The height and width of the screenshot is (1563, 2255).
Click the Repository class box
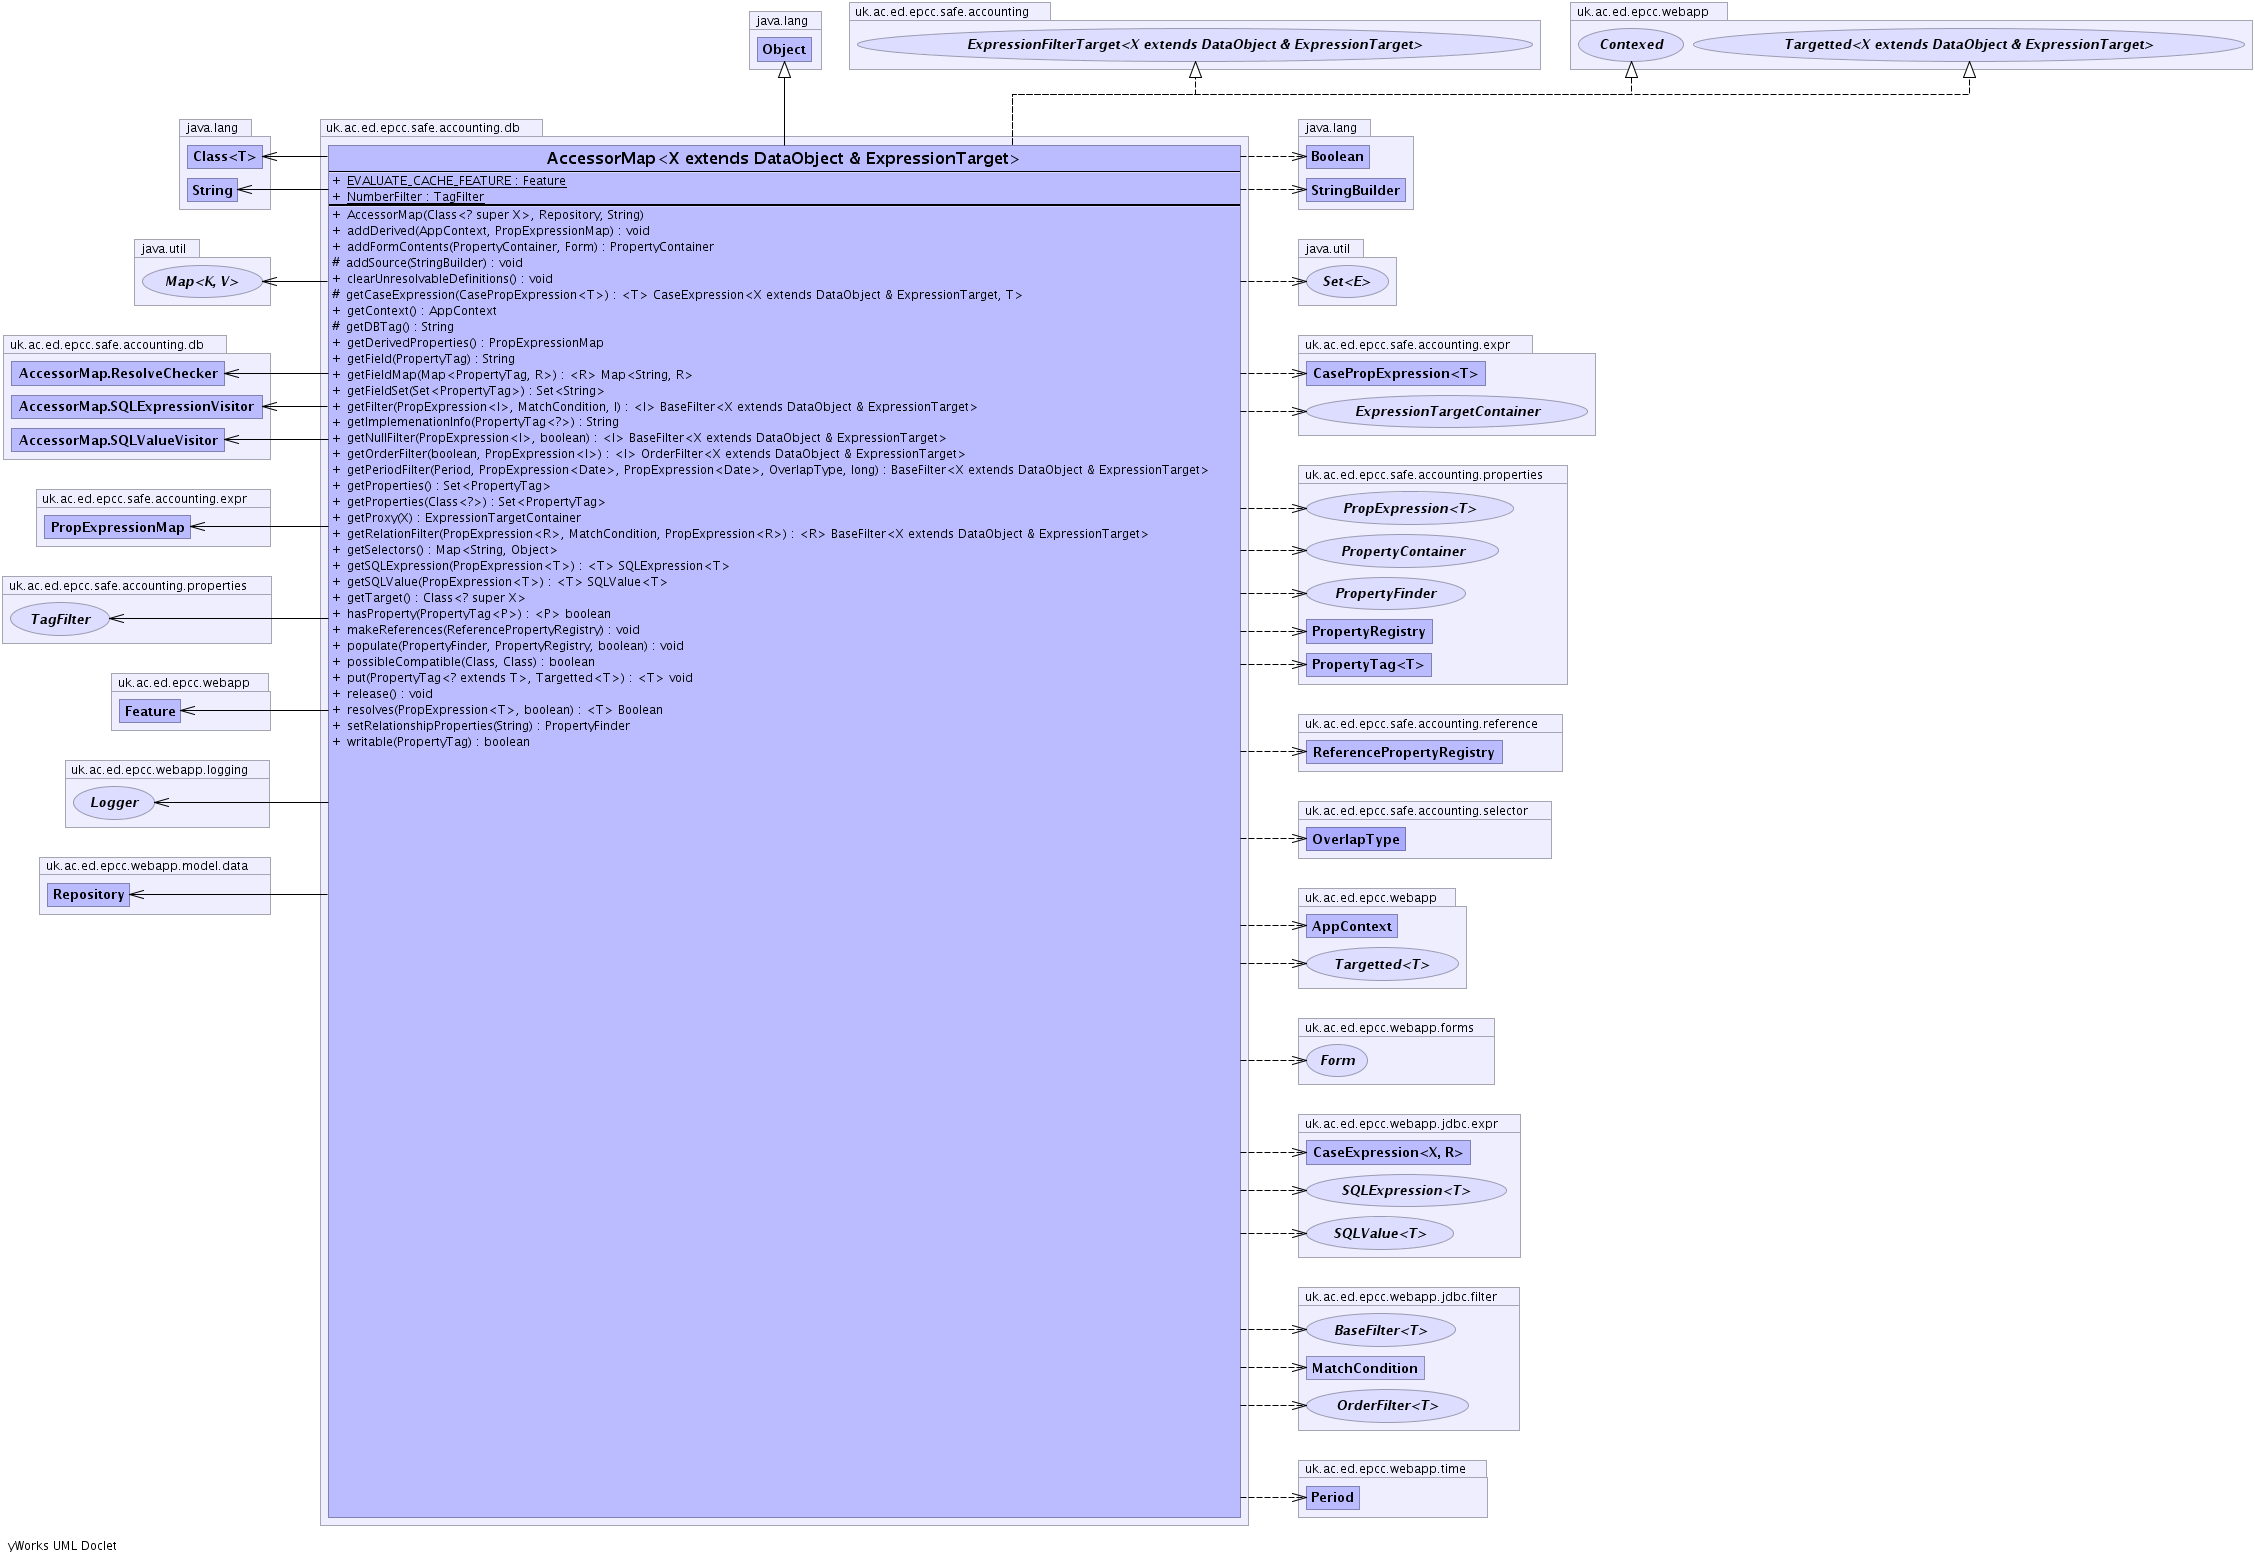pyautogui.click(x=88, y=894)
